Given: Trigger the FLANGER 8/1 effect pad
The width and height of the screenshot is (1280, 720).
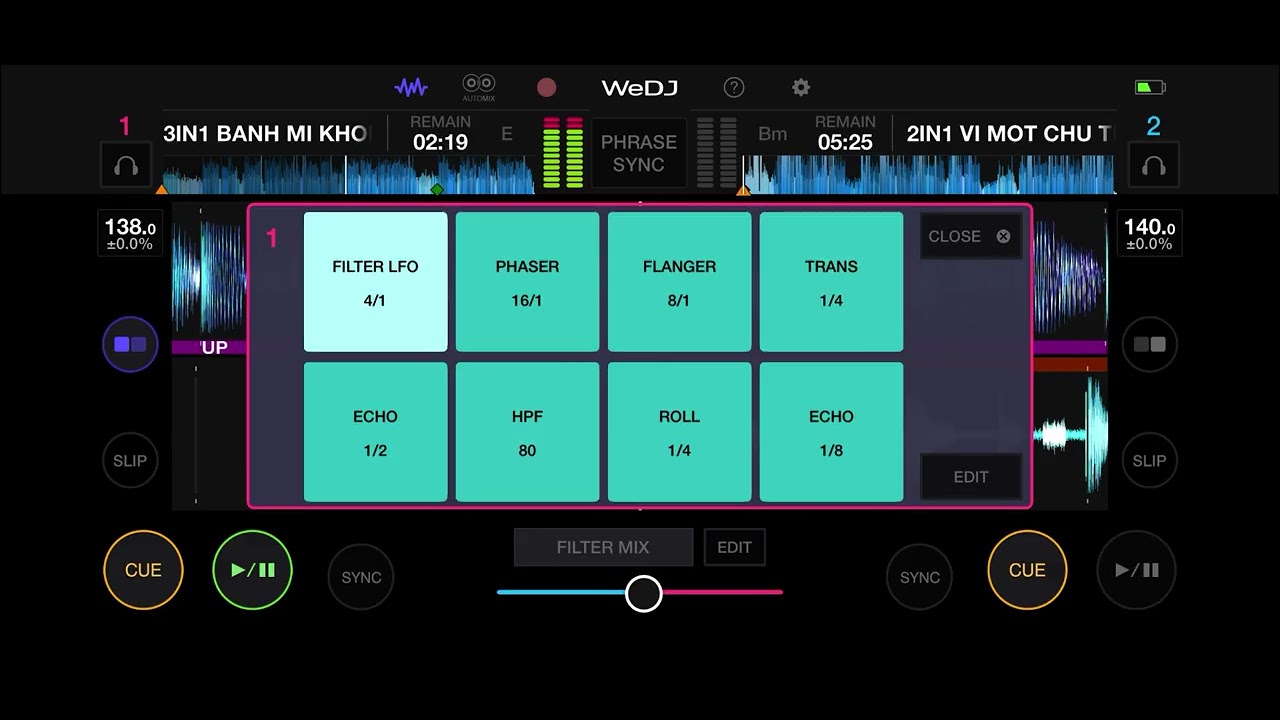Looking at the screenshot, I should 679,282.
